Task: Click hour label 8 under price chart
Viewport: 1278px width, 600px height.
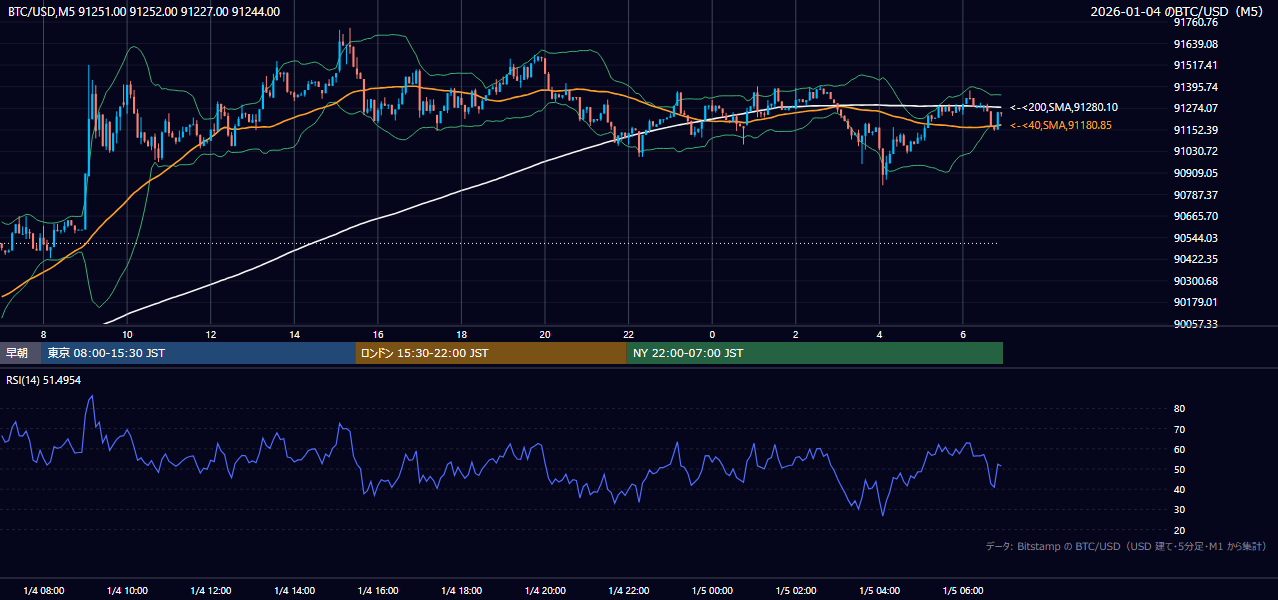Action: click(x=43, y=334)
